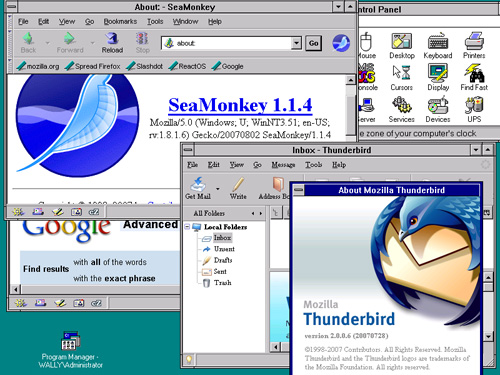Open SeaMonkey Window menu
This screenshot has height=375, width=500.
pyautogui.click(x=185, y=22)
